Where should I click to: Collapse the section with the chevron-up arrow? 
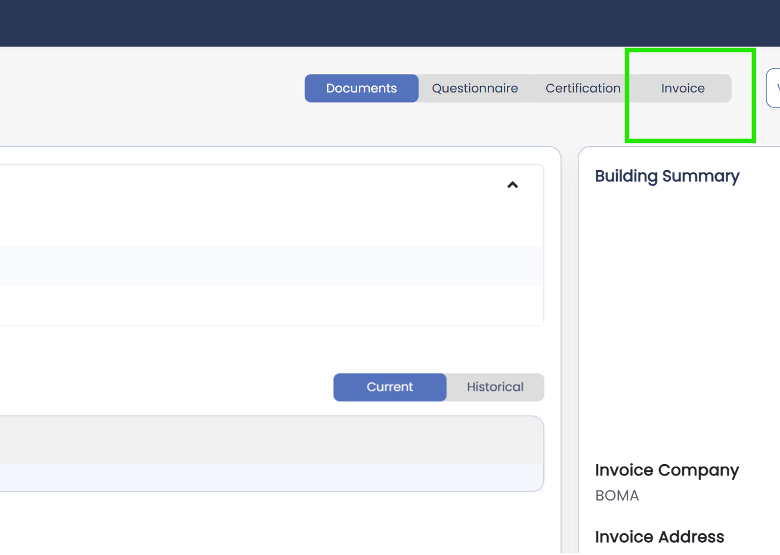512,185
